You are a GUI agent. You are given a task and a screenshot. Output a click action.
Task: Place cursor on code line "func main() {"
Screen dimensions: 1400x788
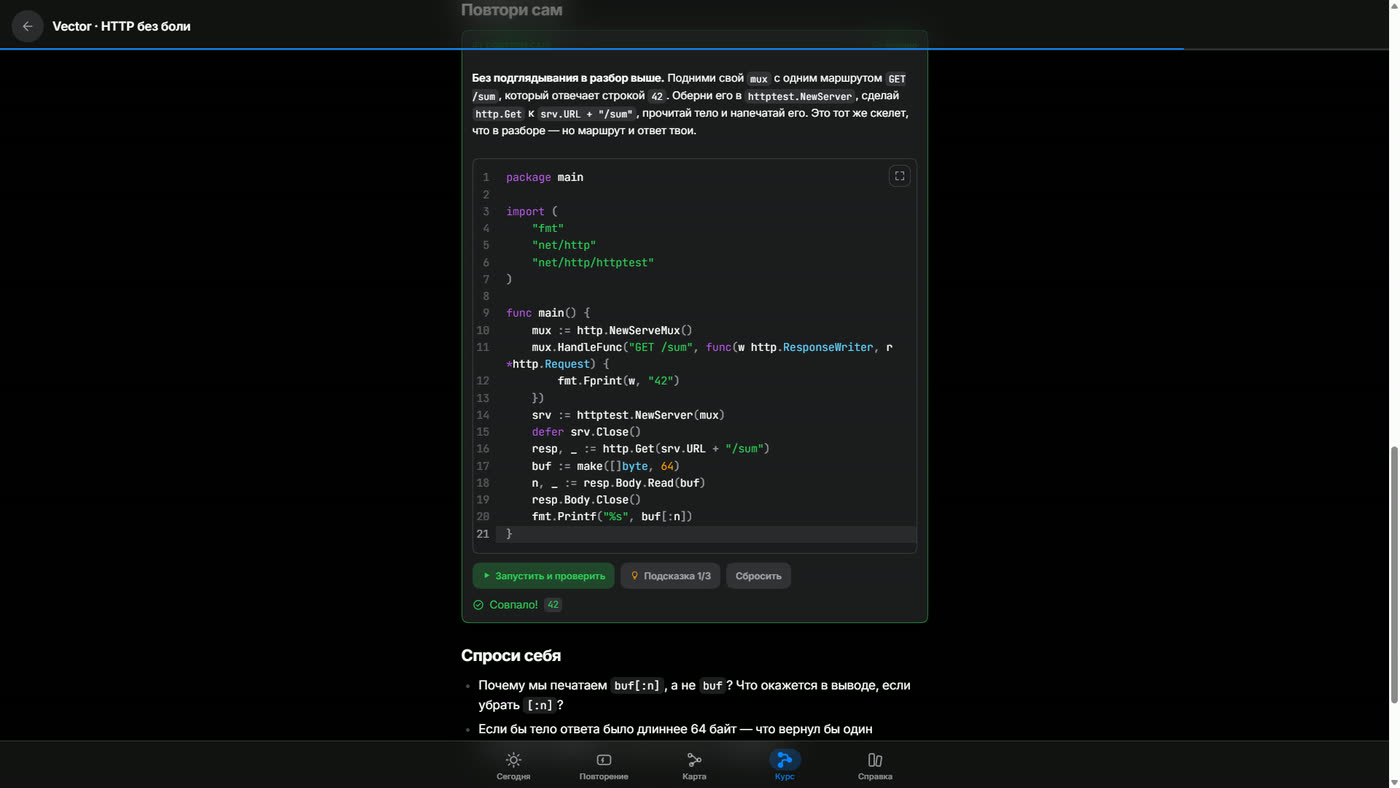pyautogui.click(x=548, y=313)
